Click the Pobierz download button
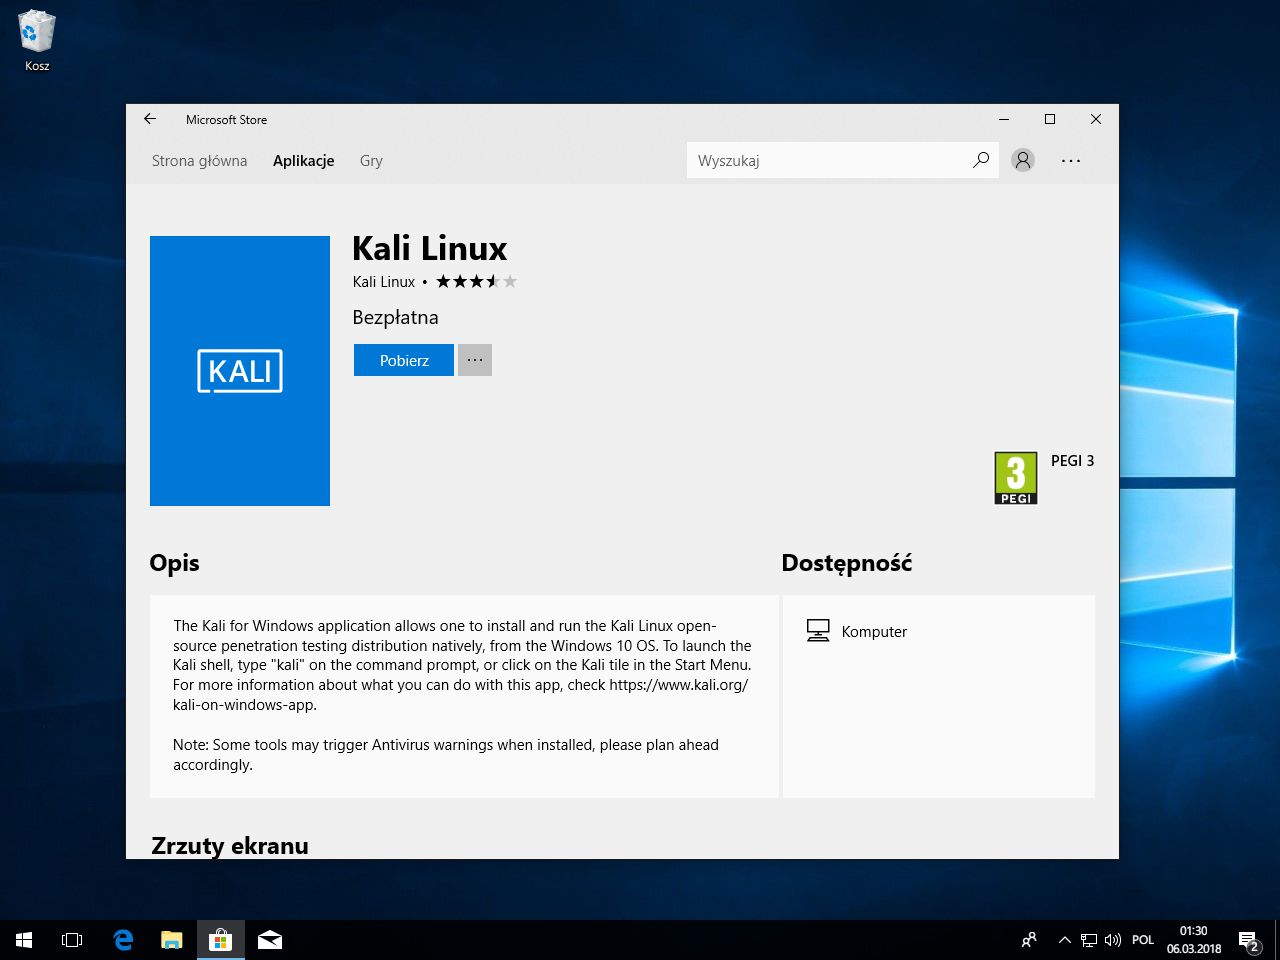Image resolution: width=1280 pixels, height=960 pixels. (403, 359)
